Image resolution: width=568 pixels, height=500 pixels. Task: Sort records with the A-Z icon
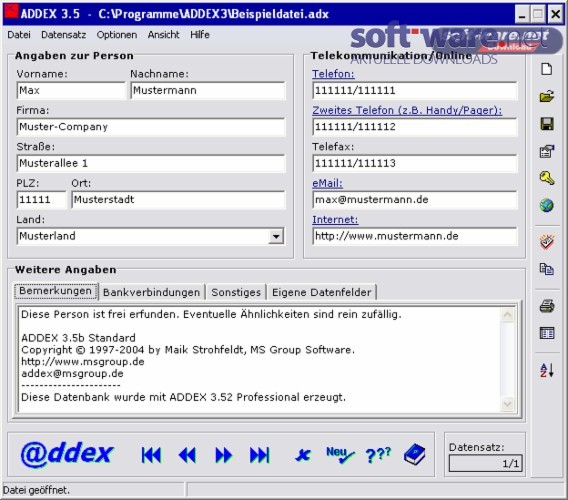[547, 370]
